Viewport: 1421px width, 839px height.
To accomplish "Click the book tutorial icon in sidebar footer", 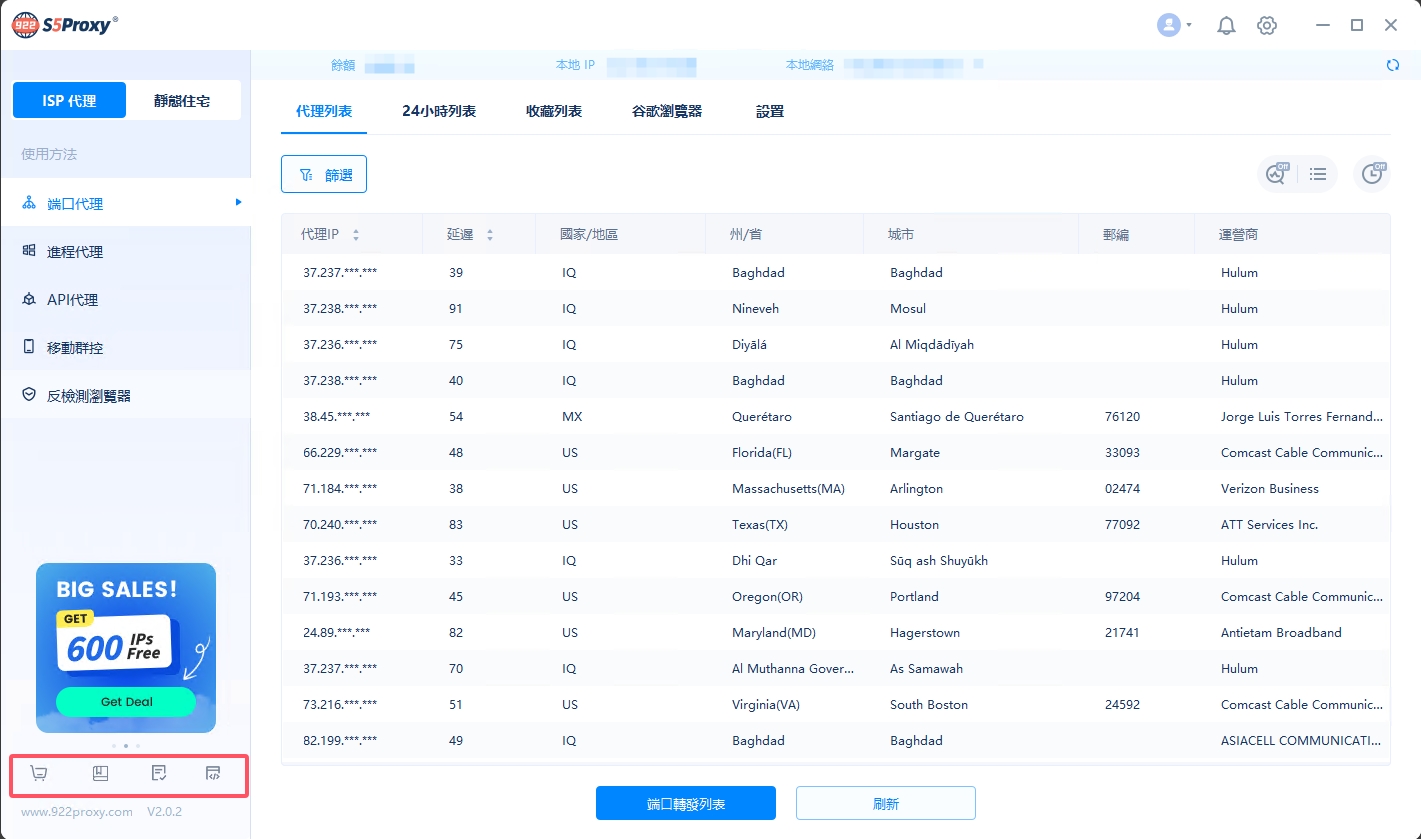I will 100,773.
